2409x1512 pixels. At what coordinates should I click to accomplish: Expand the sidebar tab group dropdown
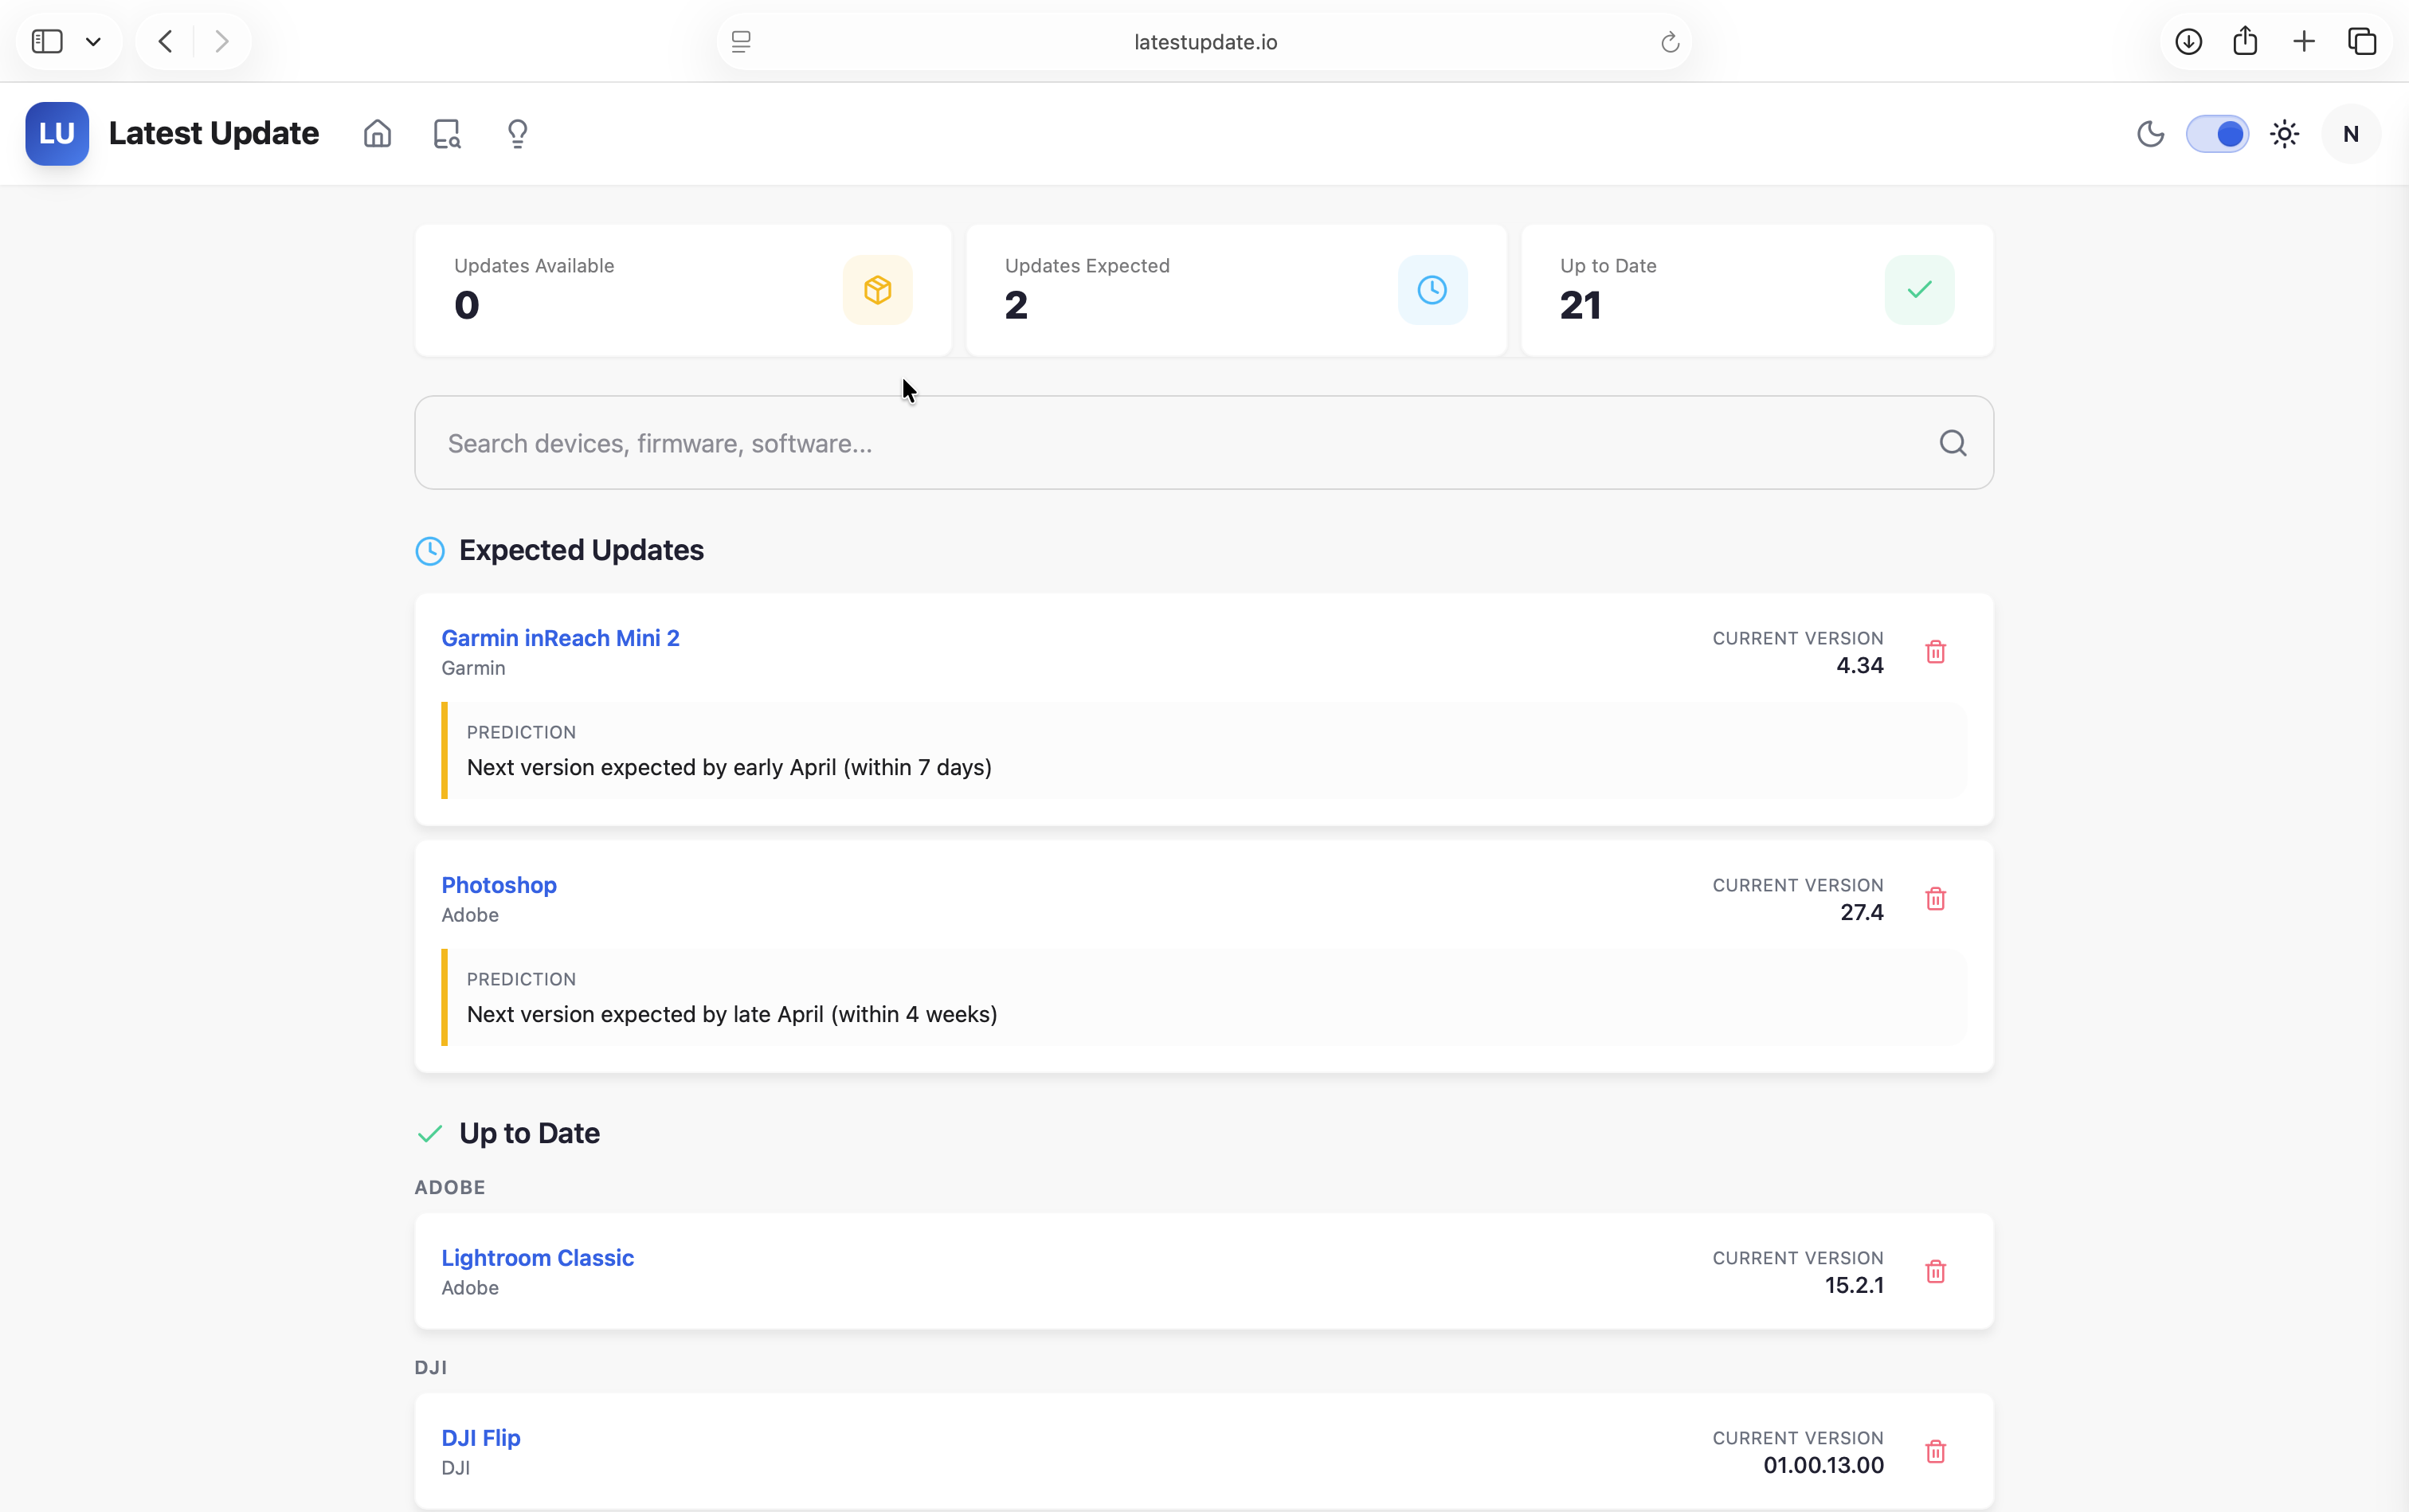coord(93,41)
